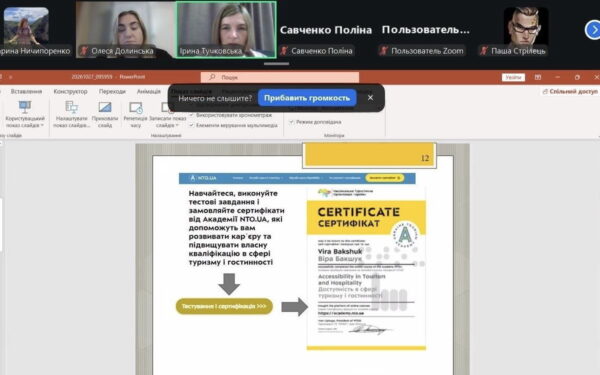
Task: Open the Анімація ribbon tab
Action: pyautogui.click(x=148, y=91)
